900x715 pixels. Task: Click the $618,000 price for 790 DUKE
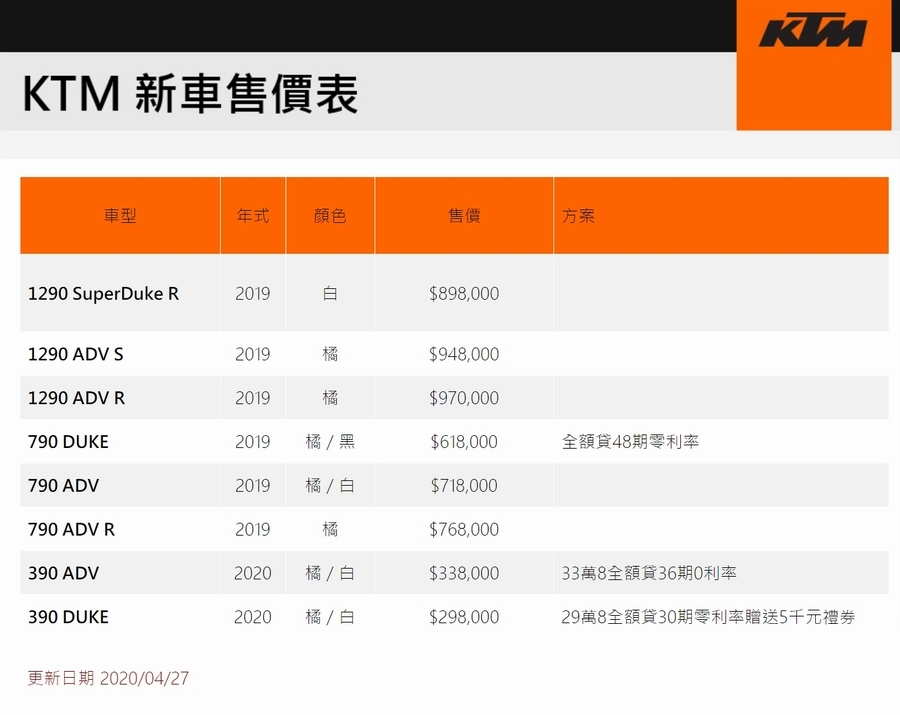[464, 442]
